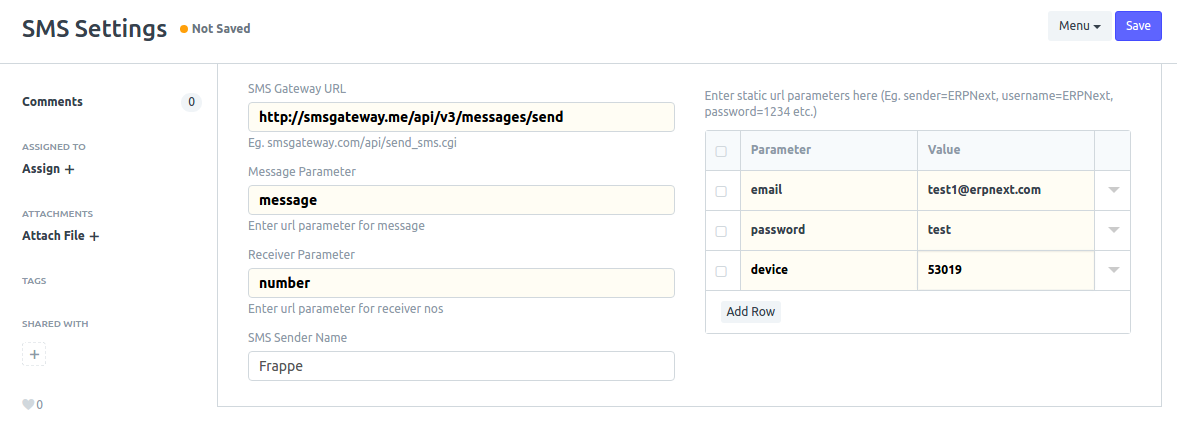Click the comments count badge
Image resolution: width=1177 pixels, height=433 pixels.
pyautogui.click(x=191, y=101)
